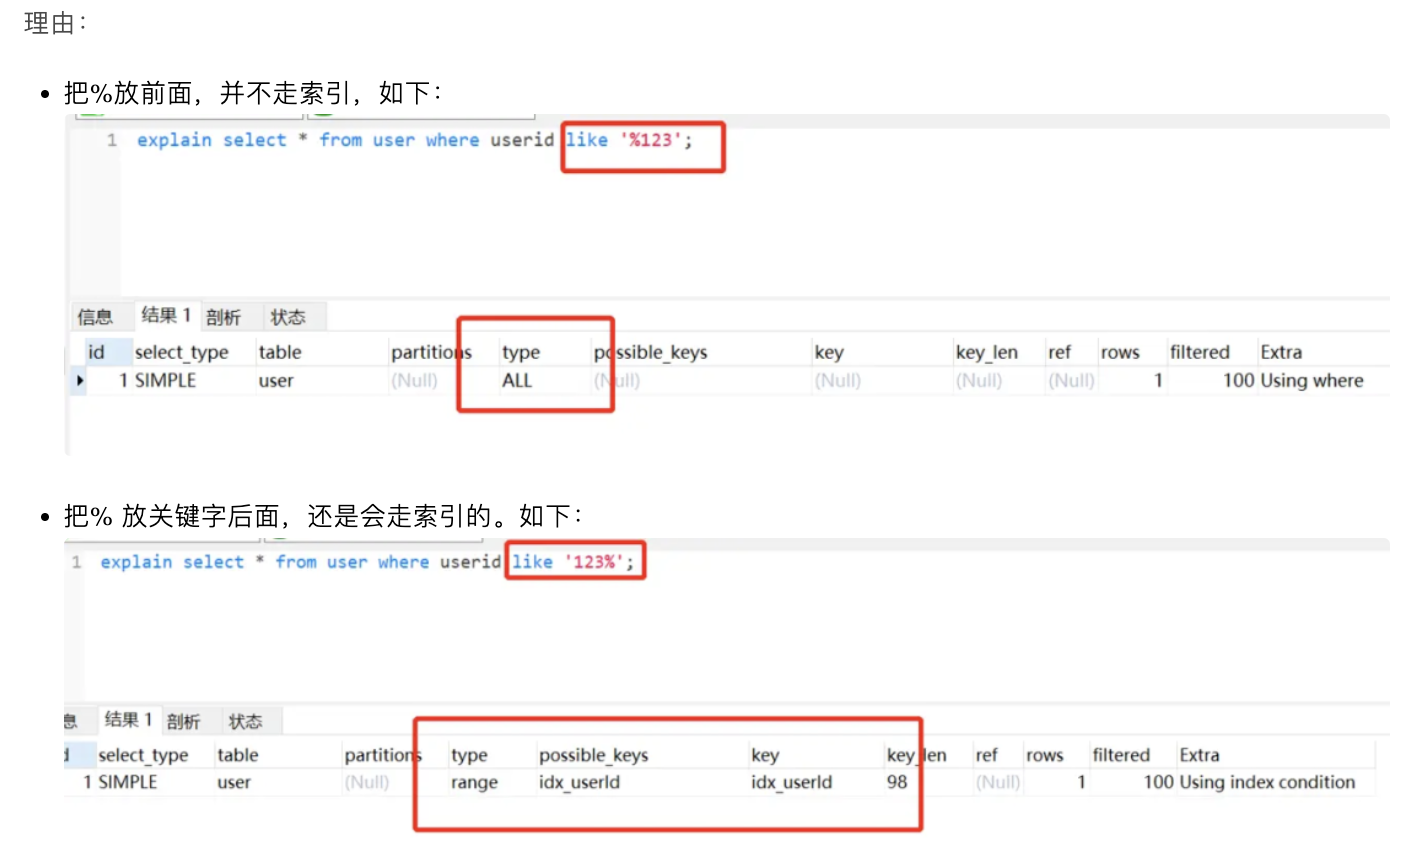The image size is (1418, 864).
Task: Click the filtered column header in second grid
Action: [1121, 755]
